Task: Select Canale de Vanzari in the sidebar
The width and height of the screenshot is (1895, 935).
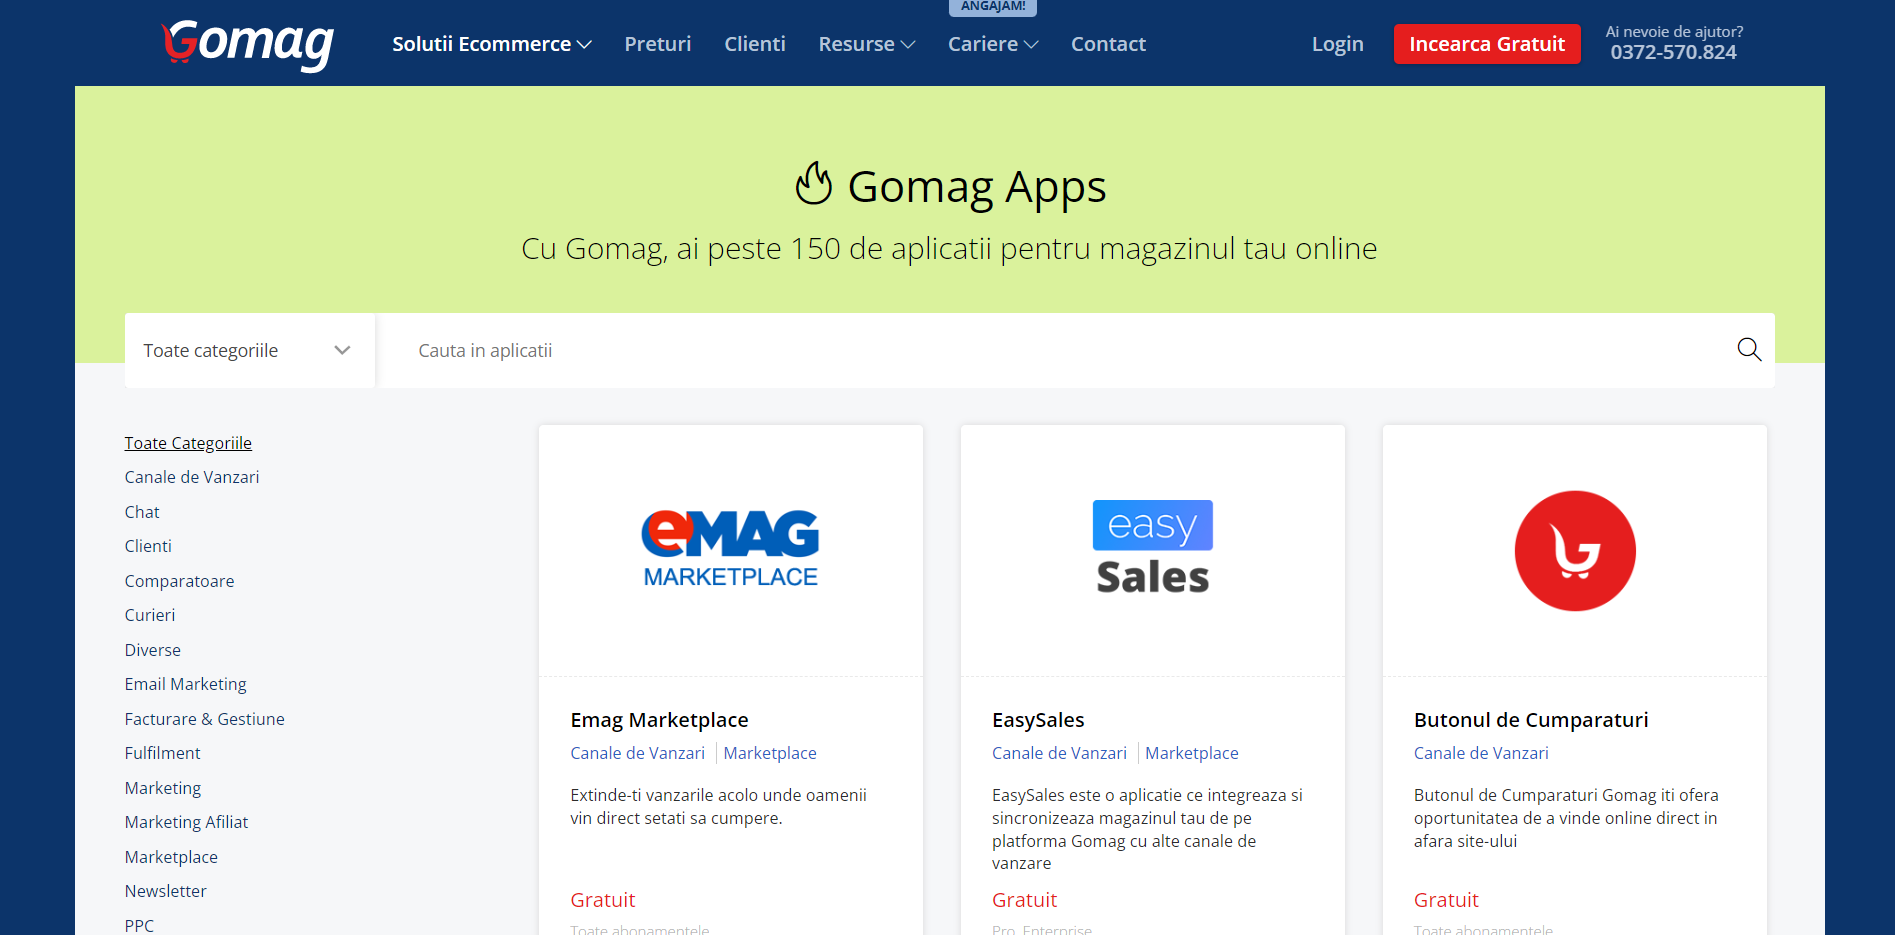Action: pos(192,477)
